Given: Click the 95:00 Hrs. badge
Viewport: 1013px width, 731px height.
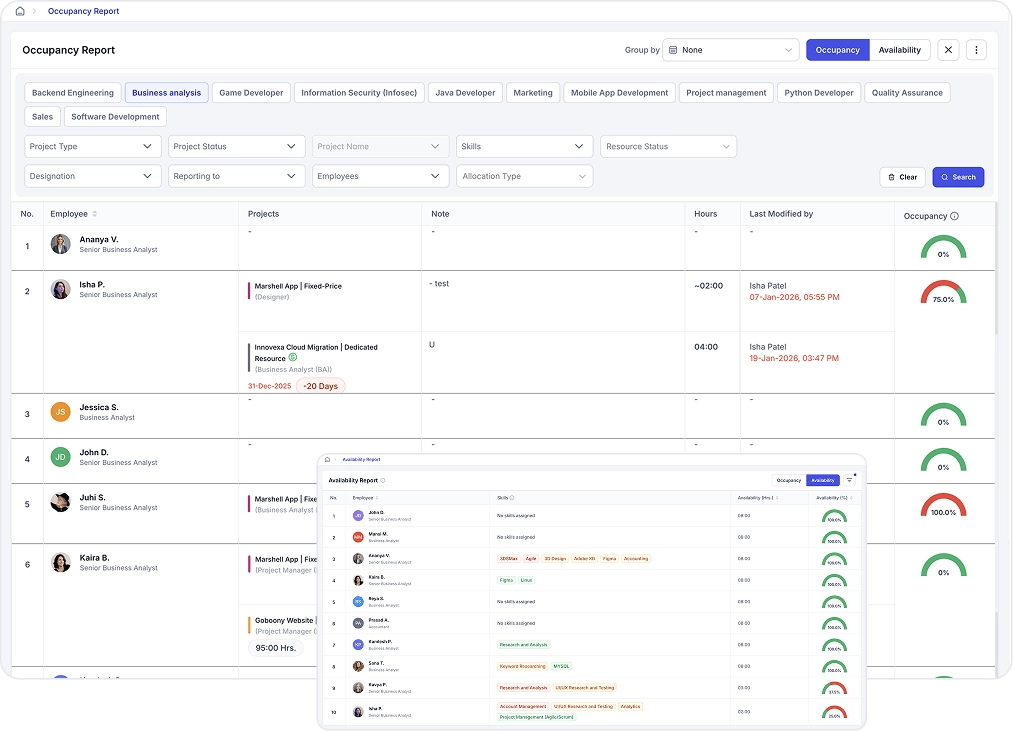Looking at the screenshot, I should [x=275, y=648].
